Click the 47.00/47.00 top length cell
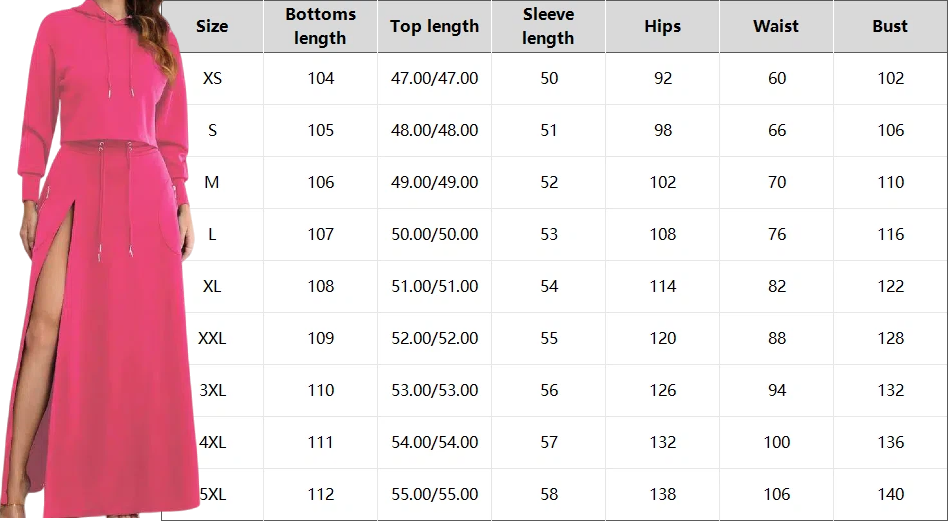Viewport: 950px width, 521px height. 434,78
